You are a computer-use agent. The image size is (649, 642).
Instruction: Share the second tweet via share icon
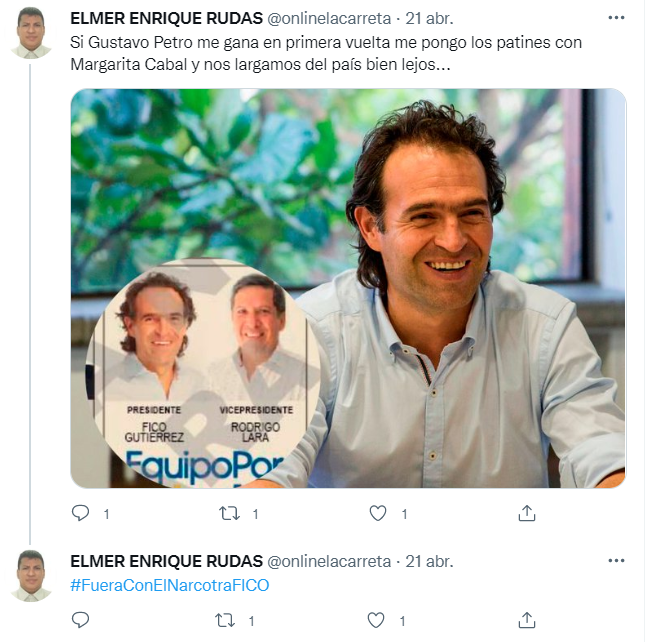pyautogui.click(x=526, y=620)
